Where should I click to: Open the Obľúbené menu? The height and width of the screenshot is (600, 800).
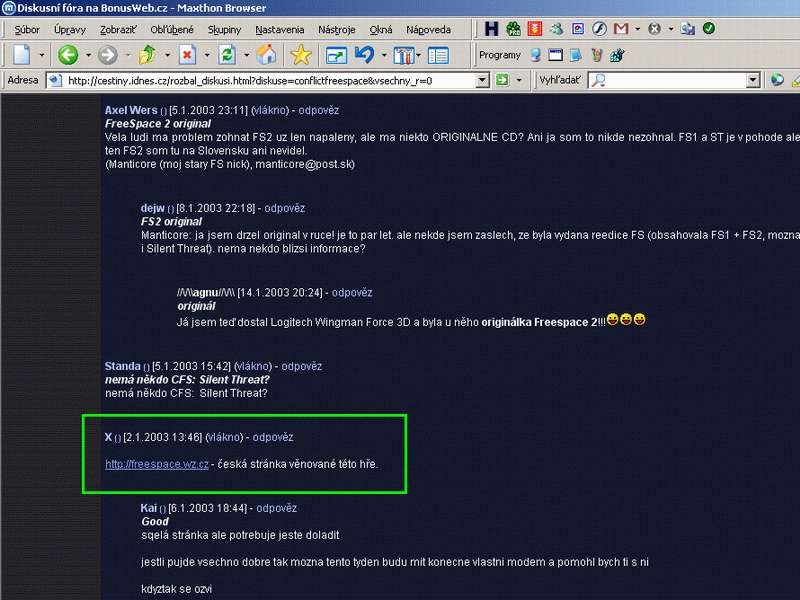(172, 30)
